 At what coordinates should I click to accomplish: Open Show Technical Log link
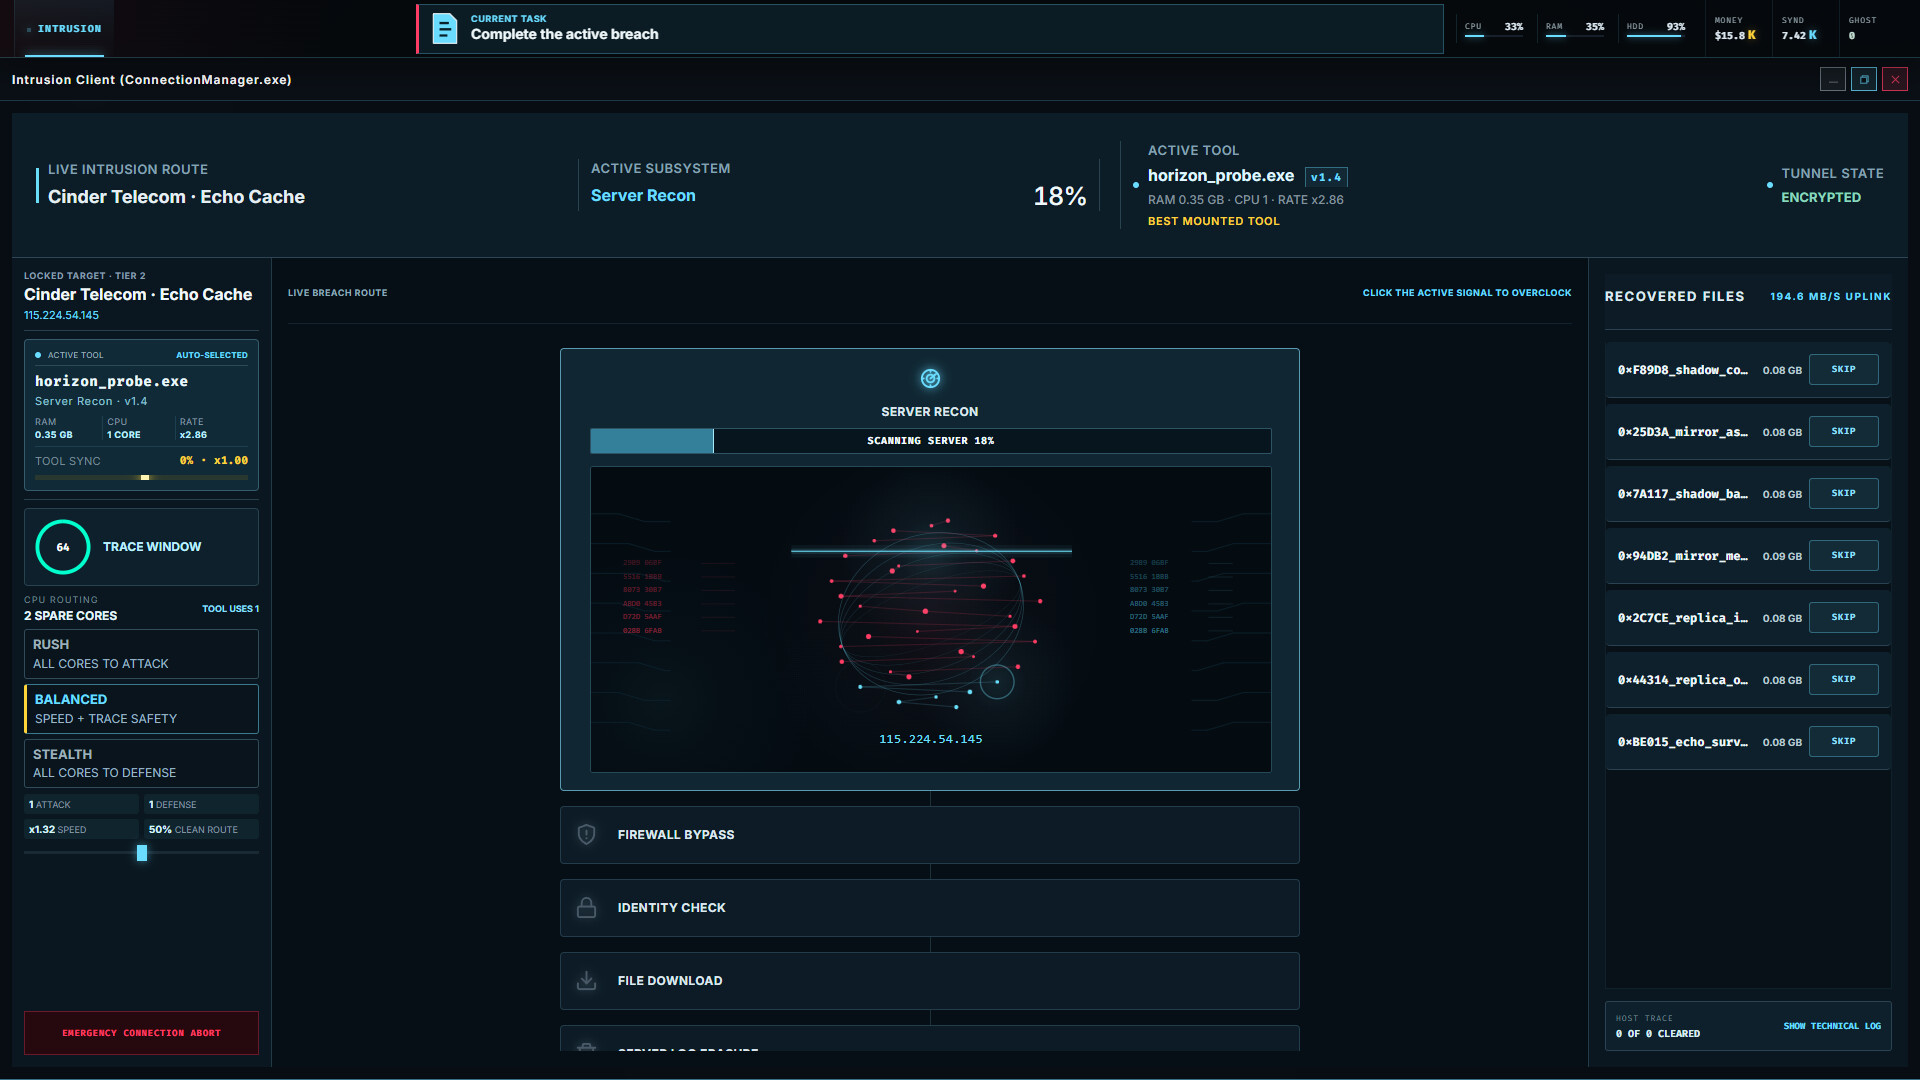1832,1026
